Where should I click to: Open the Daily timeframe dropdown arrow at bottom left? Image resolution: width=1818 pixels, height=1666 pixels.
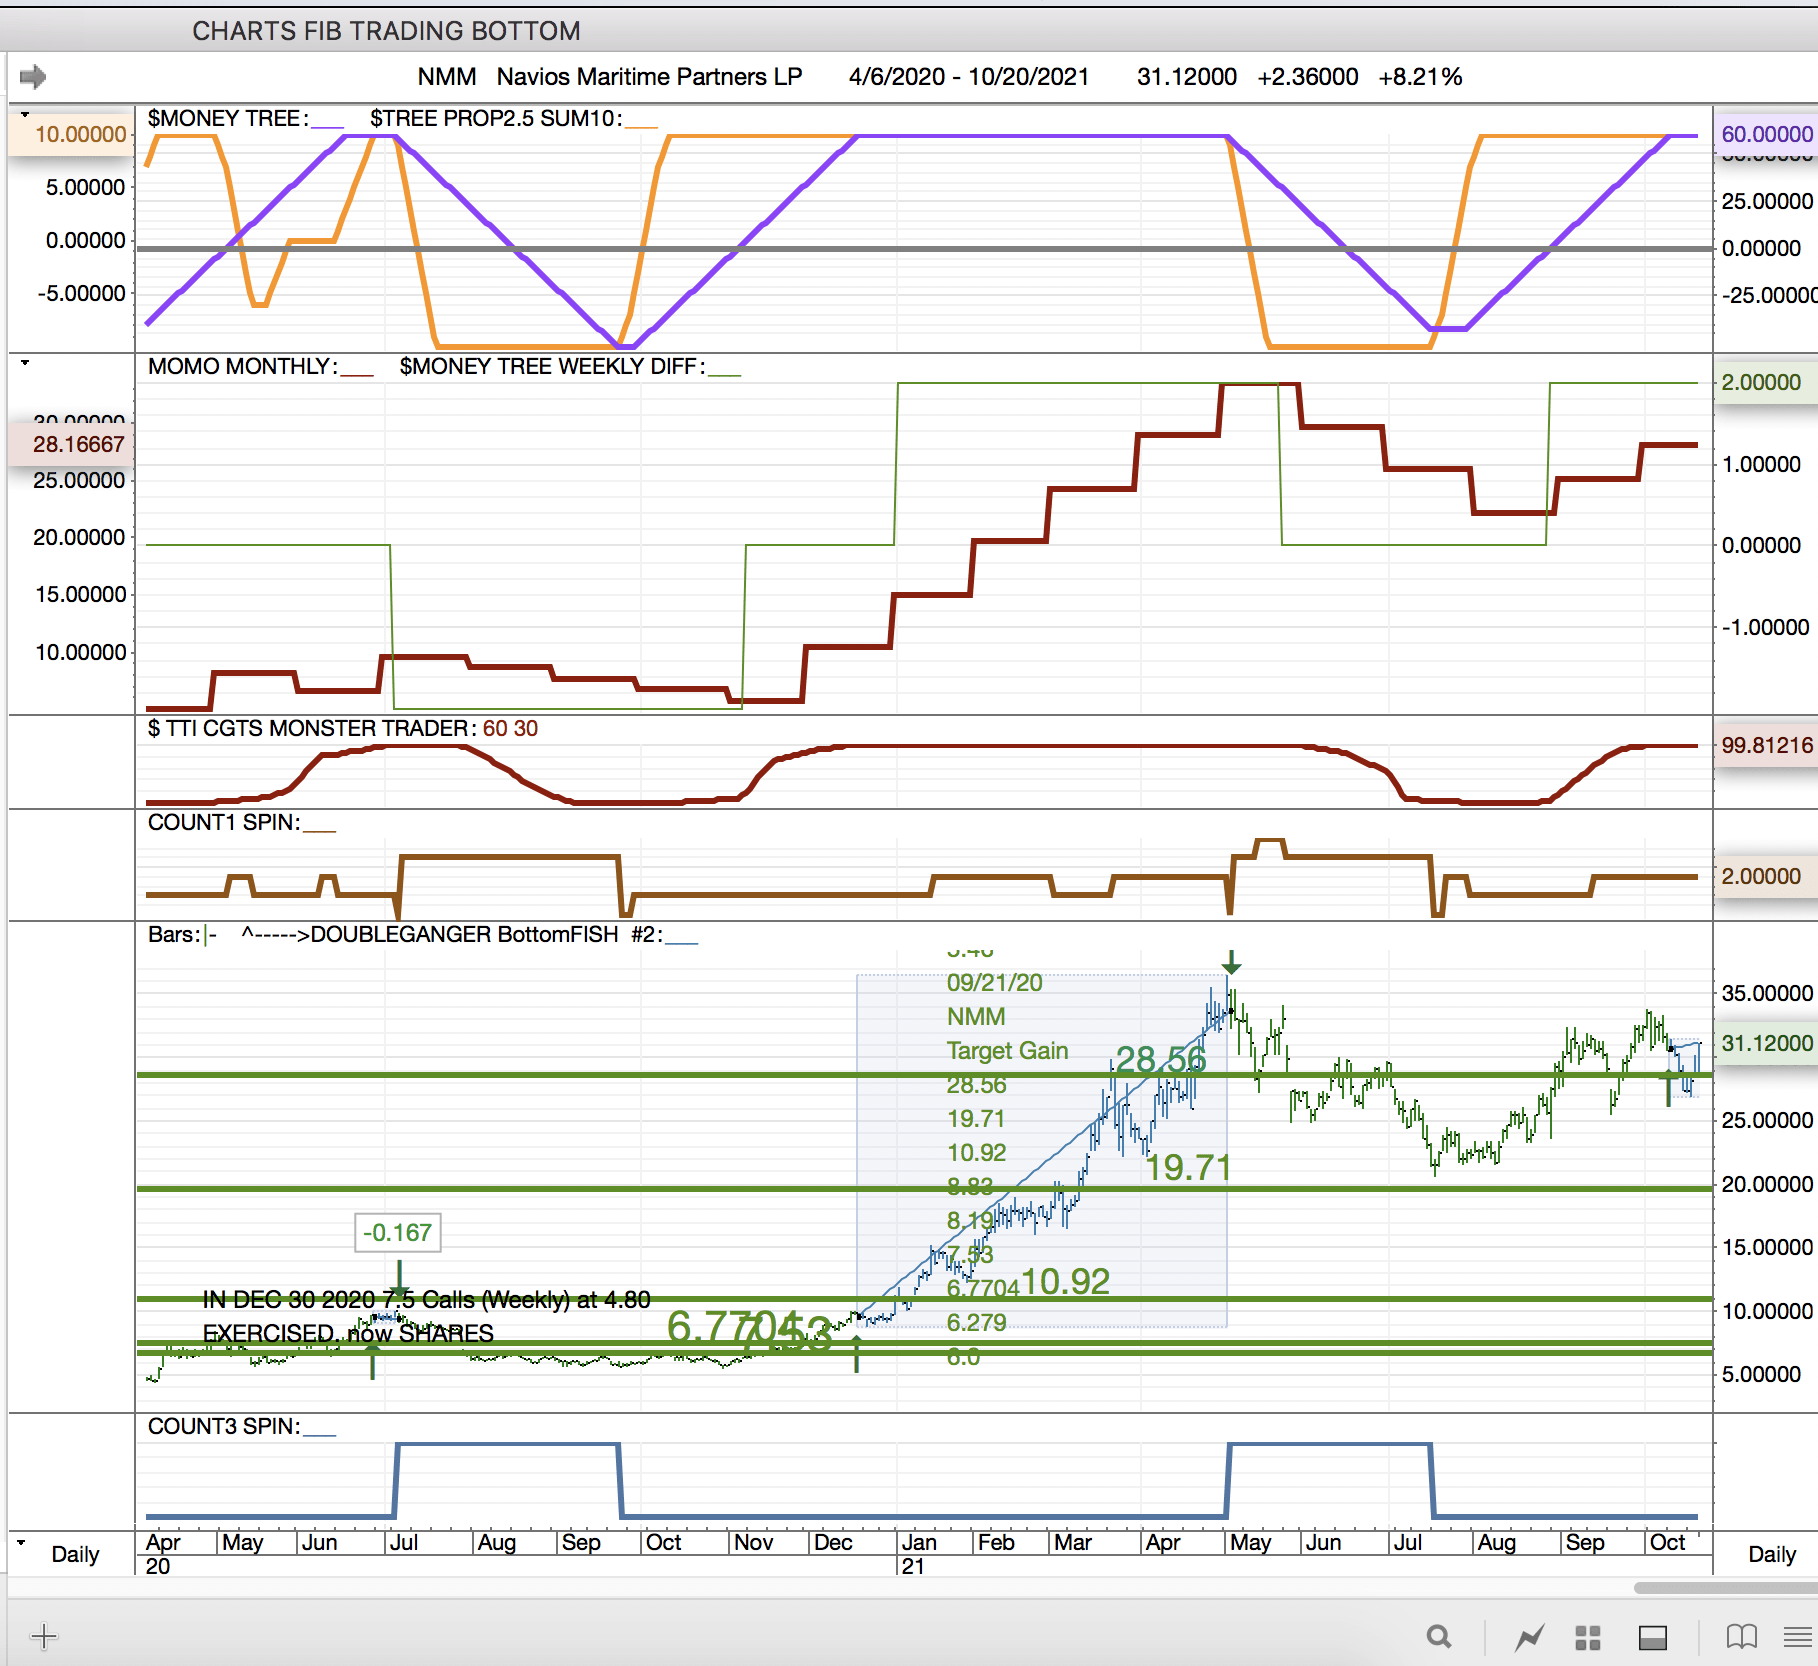click(x=21, y=1542)
